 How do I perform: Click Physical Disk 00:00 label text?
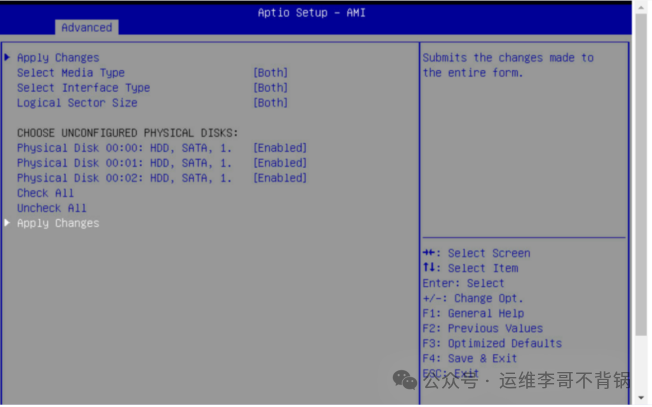pyautogui.click(x=124, y=148)
